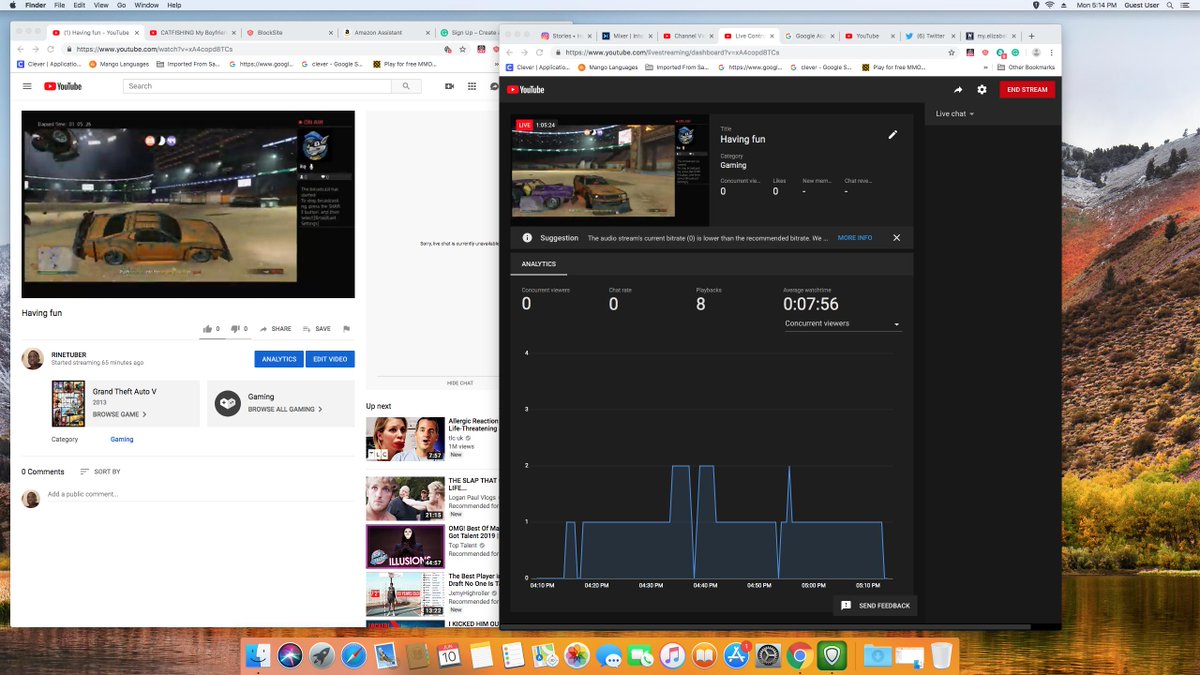Screen dimensions: 1200x675
Task: Select the ANALYTICS tab in dashboard
Action: [539, 264]
